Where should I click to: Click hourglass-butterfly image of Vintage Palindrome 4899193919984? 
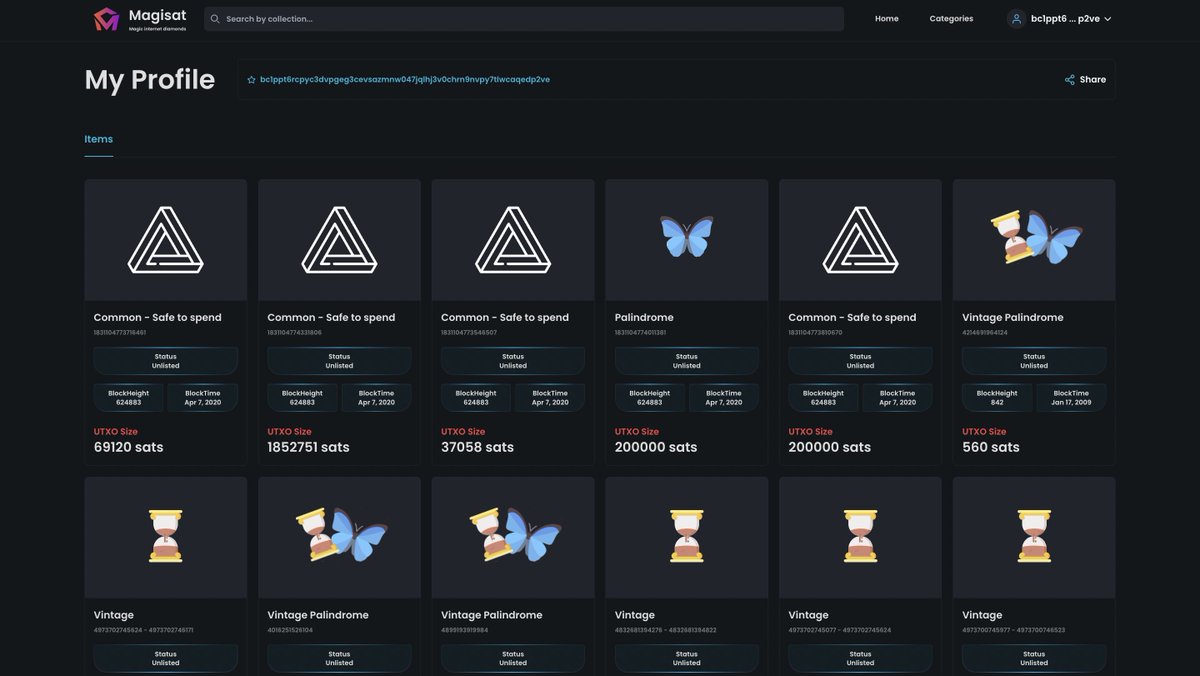point(513,535)
